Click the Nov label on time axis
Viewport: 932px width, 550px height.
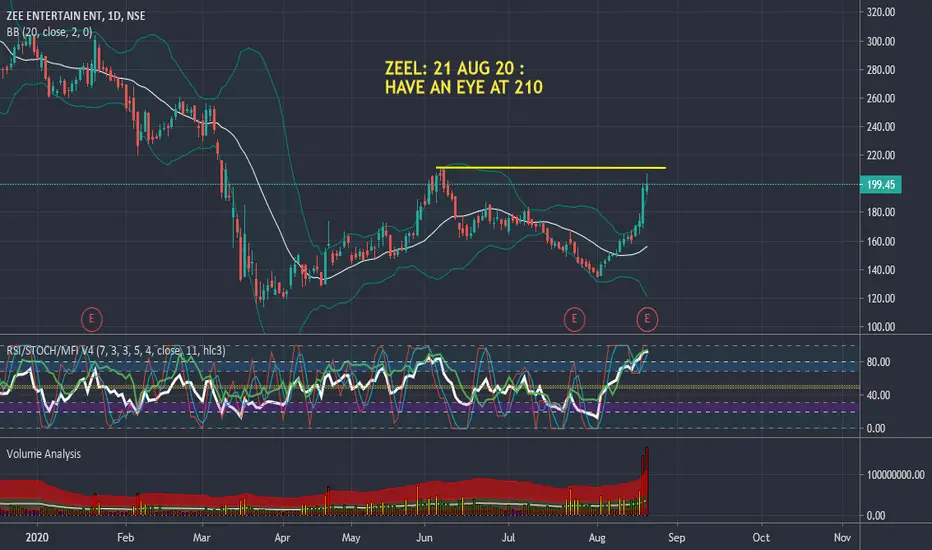pyautogui.click(x=842, y=538)
